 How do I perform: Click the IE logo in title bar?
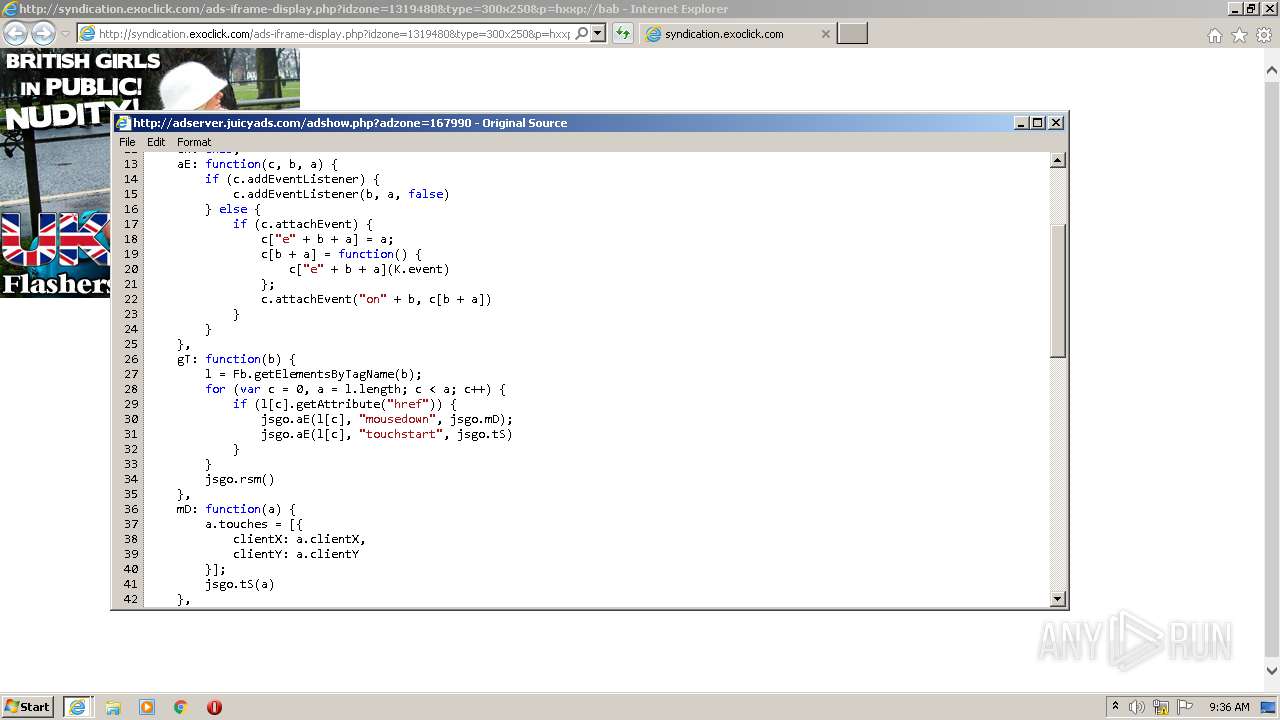(10, 9)
